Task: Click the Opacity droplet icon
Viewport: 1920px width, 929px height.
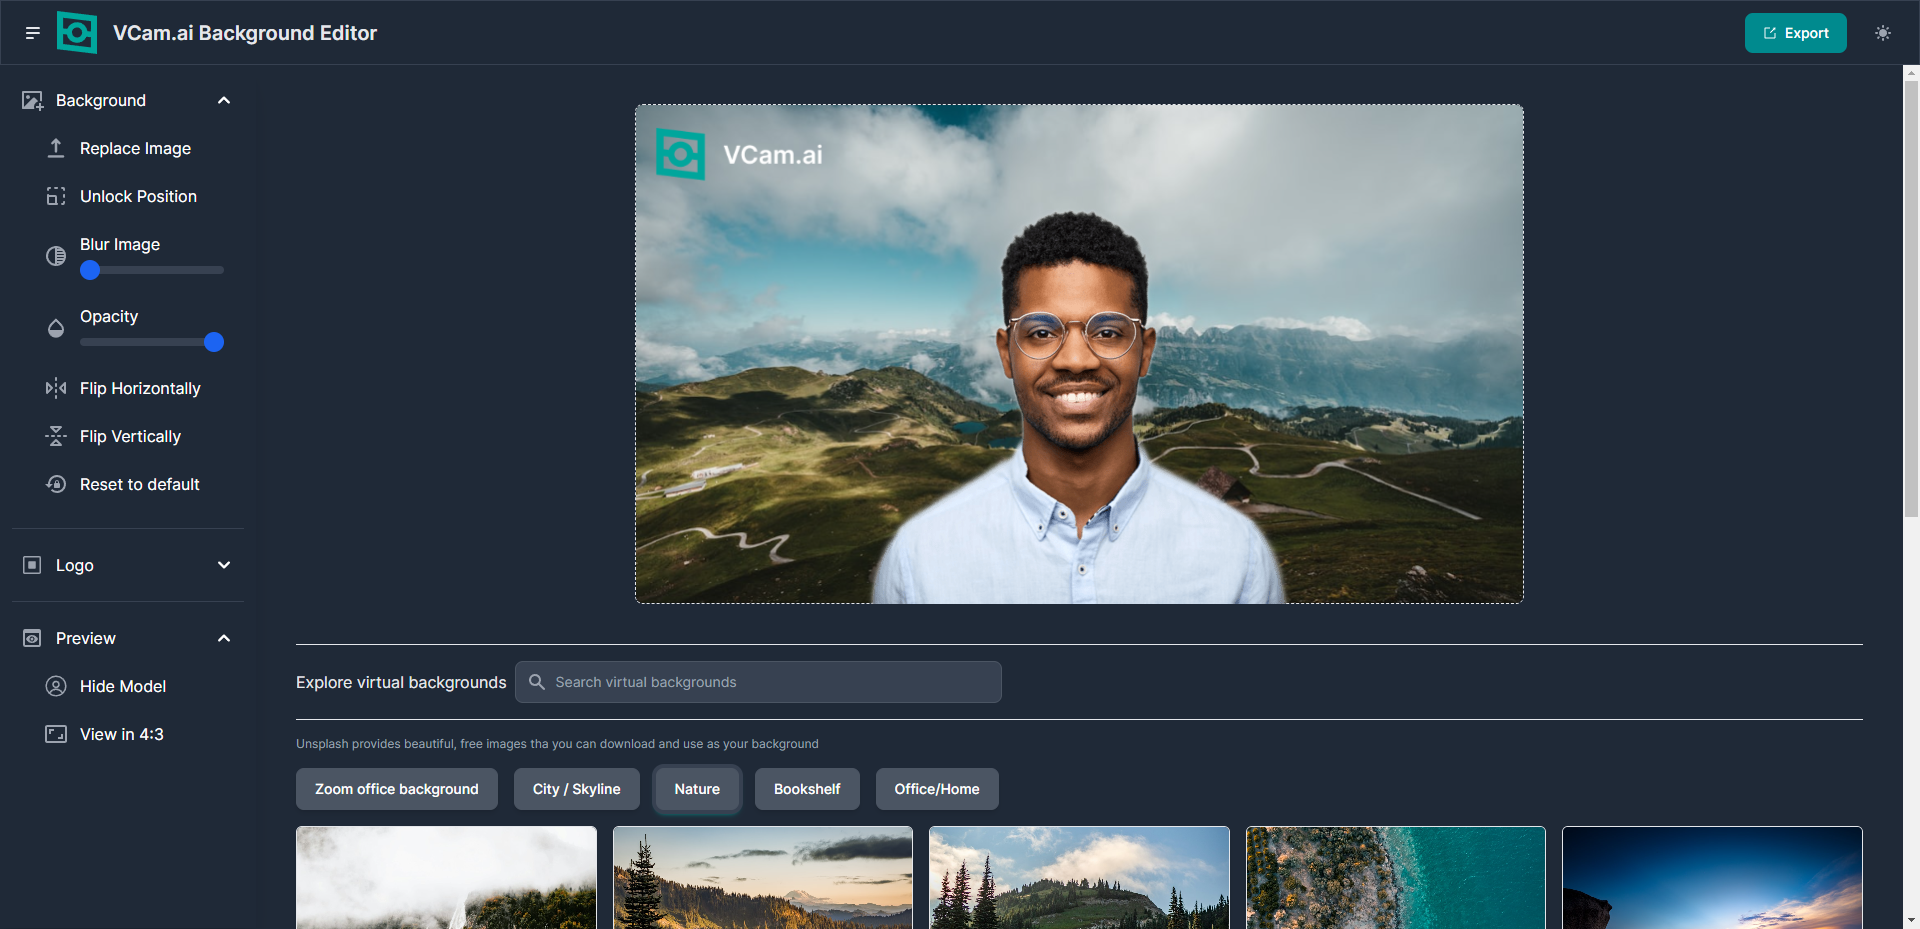Action: pyautogui.click(x=56, y=328)
